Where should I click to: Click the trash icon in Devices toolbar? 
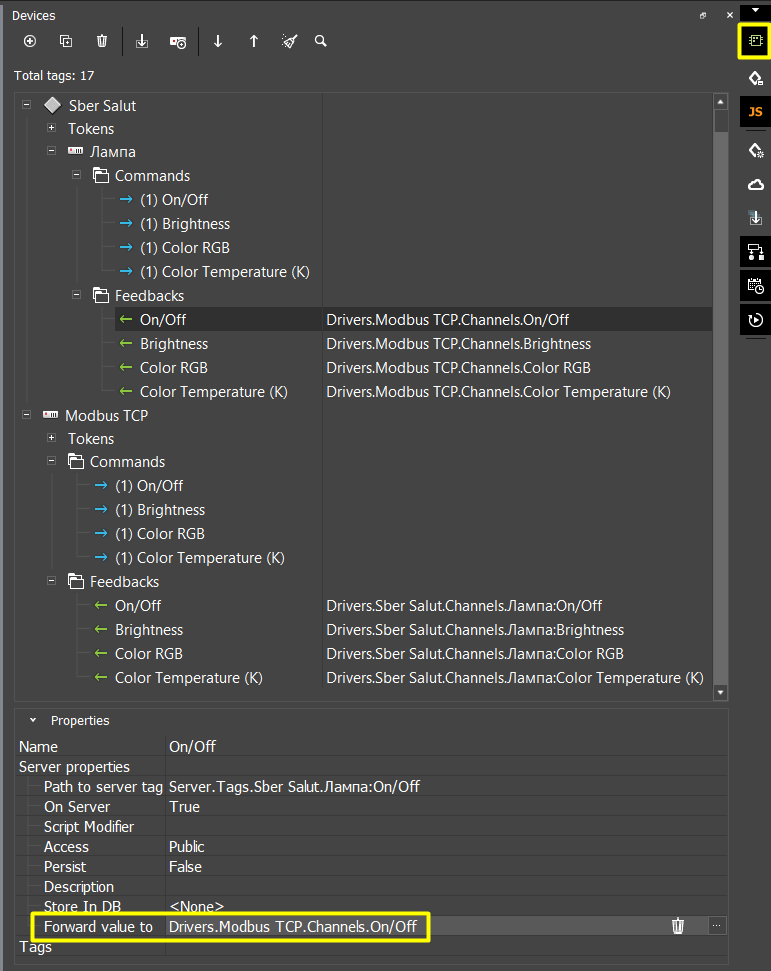(x=102, y=41)
